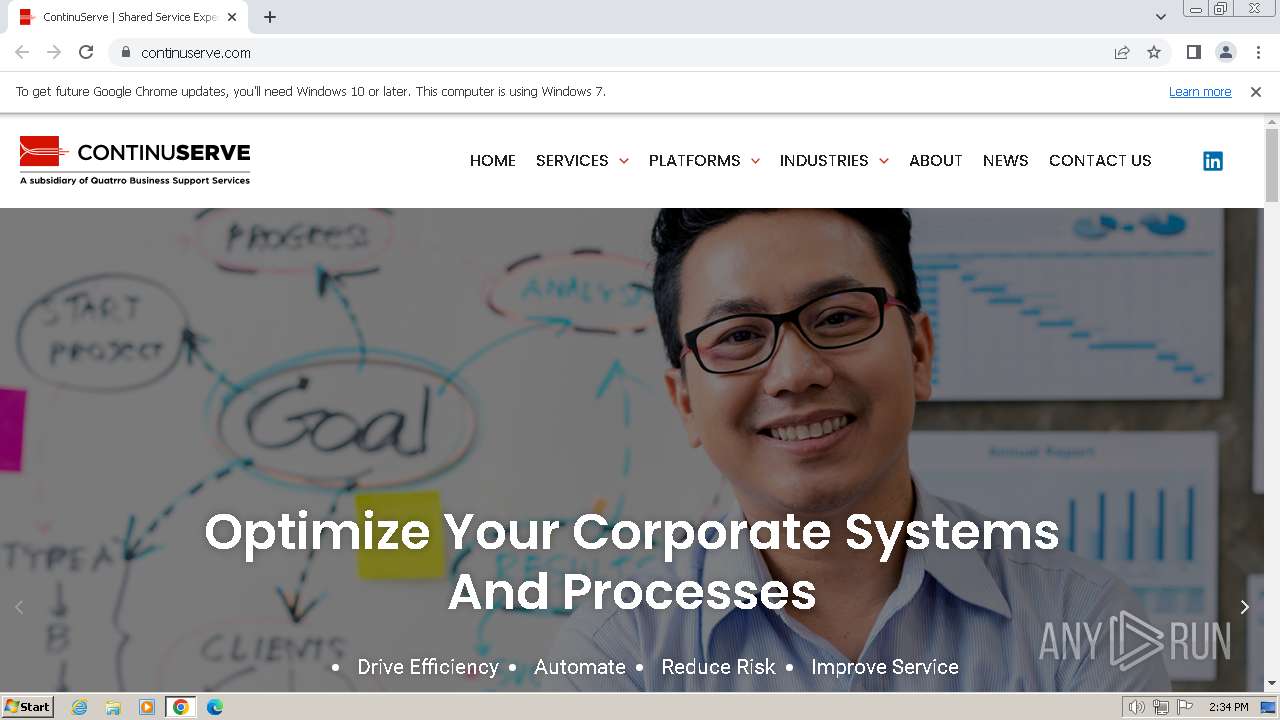Screen dimensions: 1280x720
Task: Click the address bar URL continuserve.com
Action: 196,53
